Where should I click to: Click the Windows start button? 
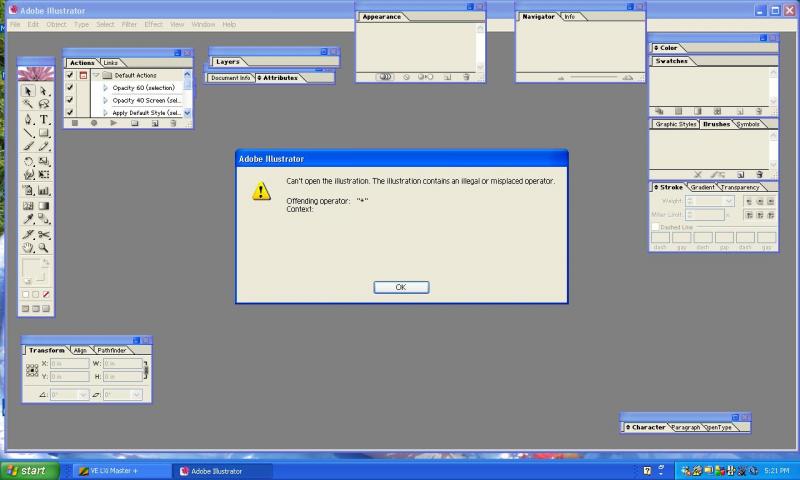[30, 471]
